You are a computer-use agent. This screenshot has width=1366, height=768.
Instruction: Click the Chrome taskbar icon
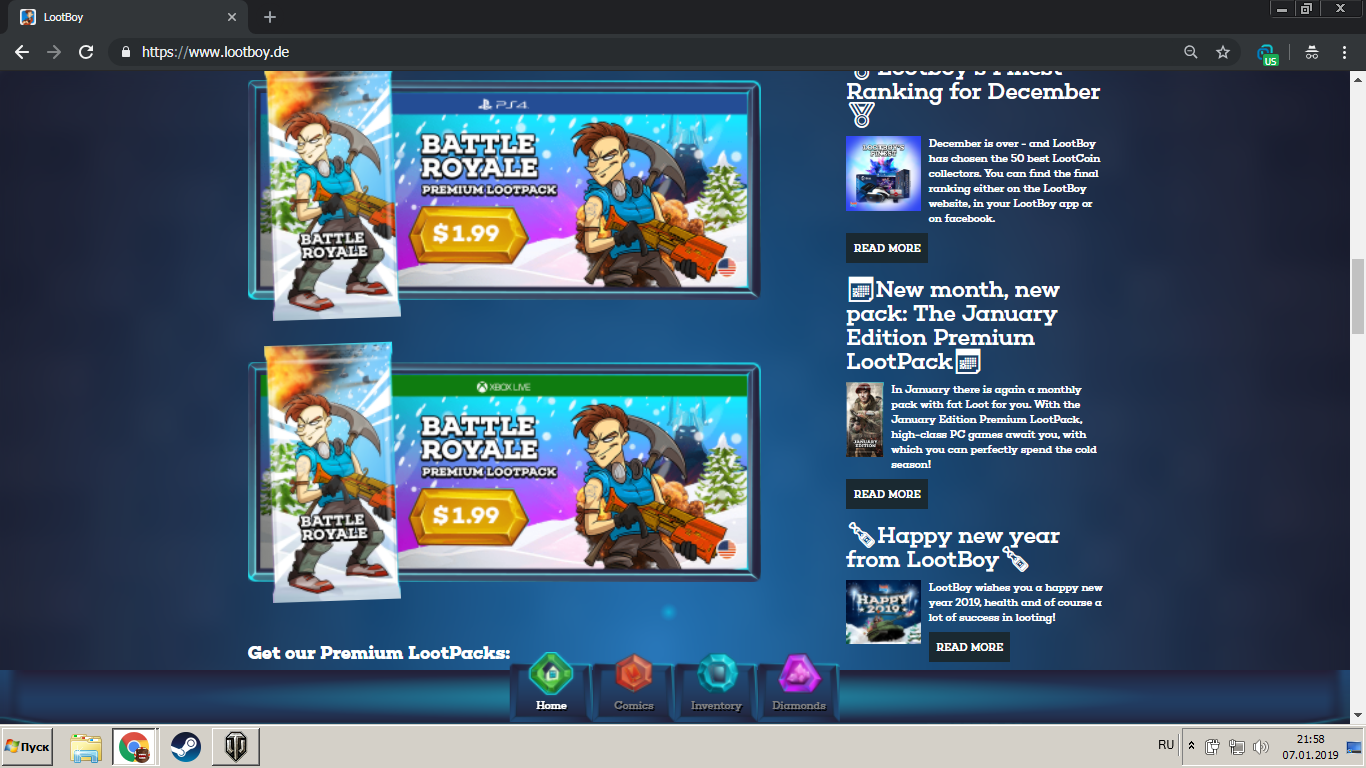tap(135, 747)
